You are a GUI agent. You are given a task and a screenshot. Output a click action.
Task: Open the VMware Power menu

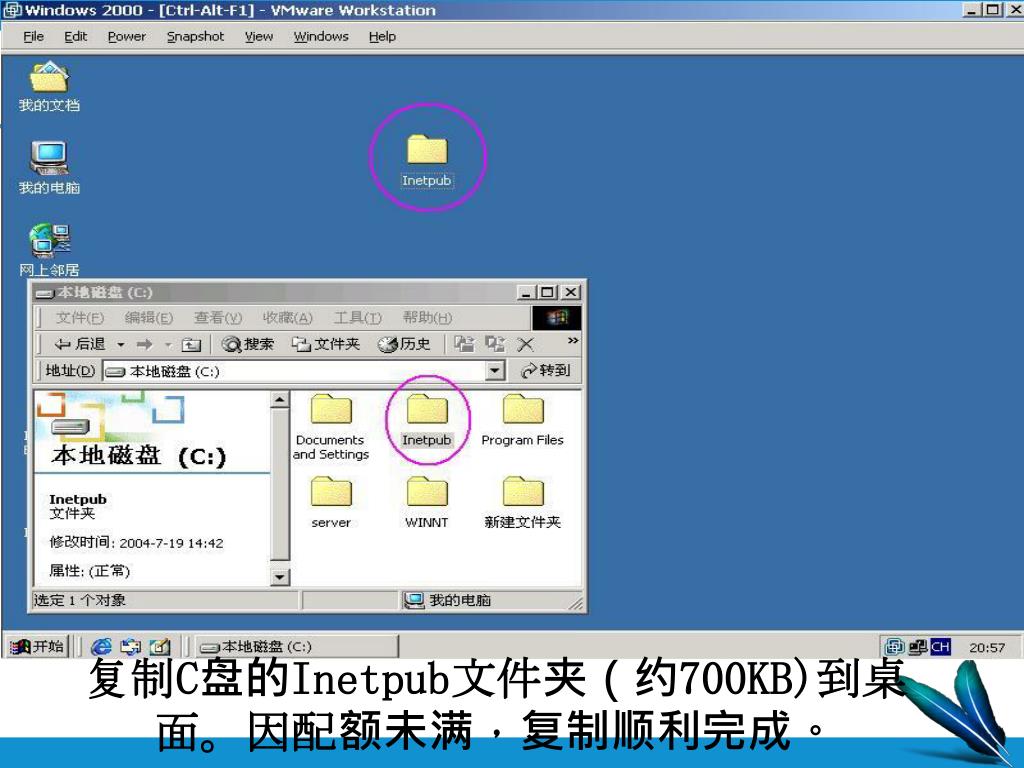pyautogui.click(x=127, y=37)
